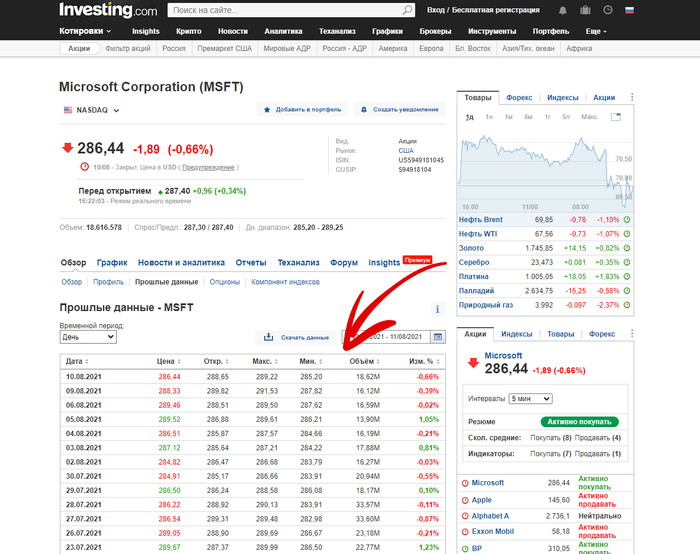This screenshot has height=554, width=700.
Task: Click the clock icon in header
Action: pos(608,10)
